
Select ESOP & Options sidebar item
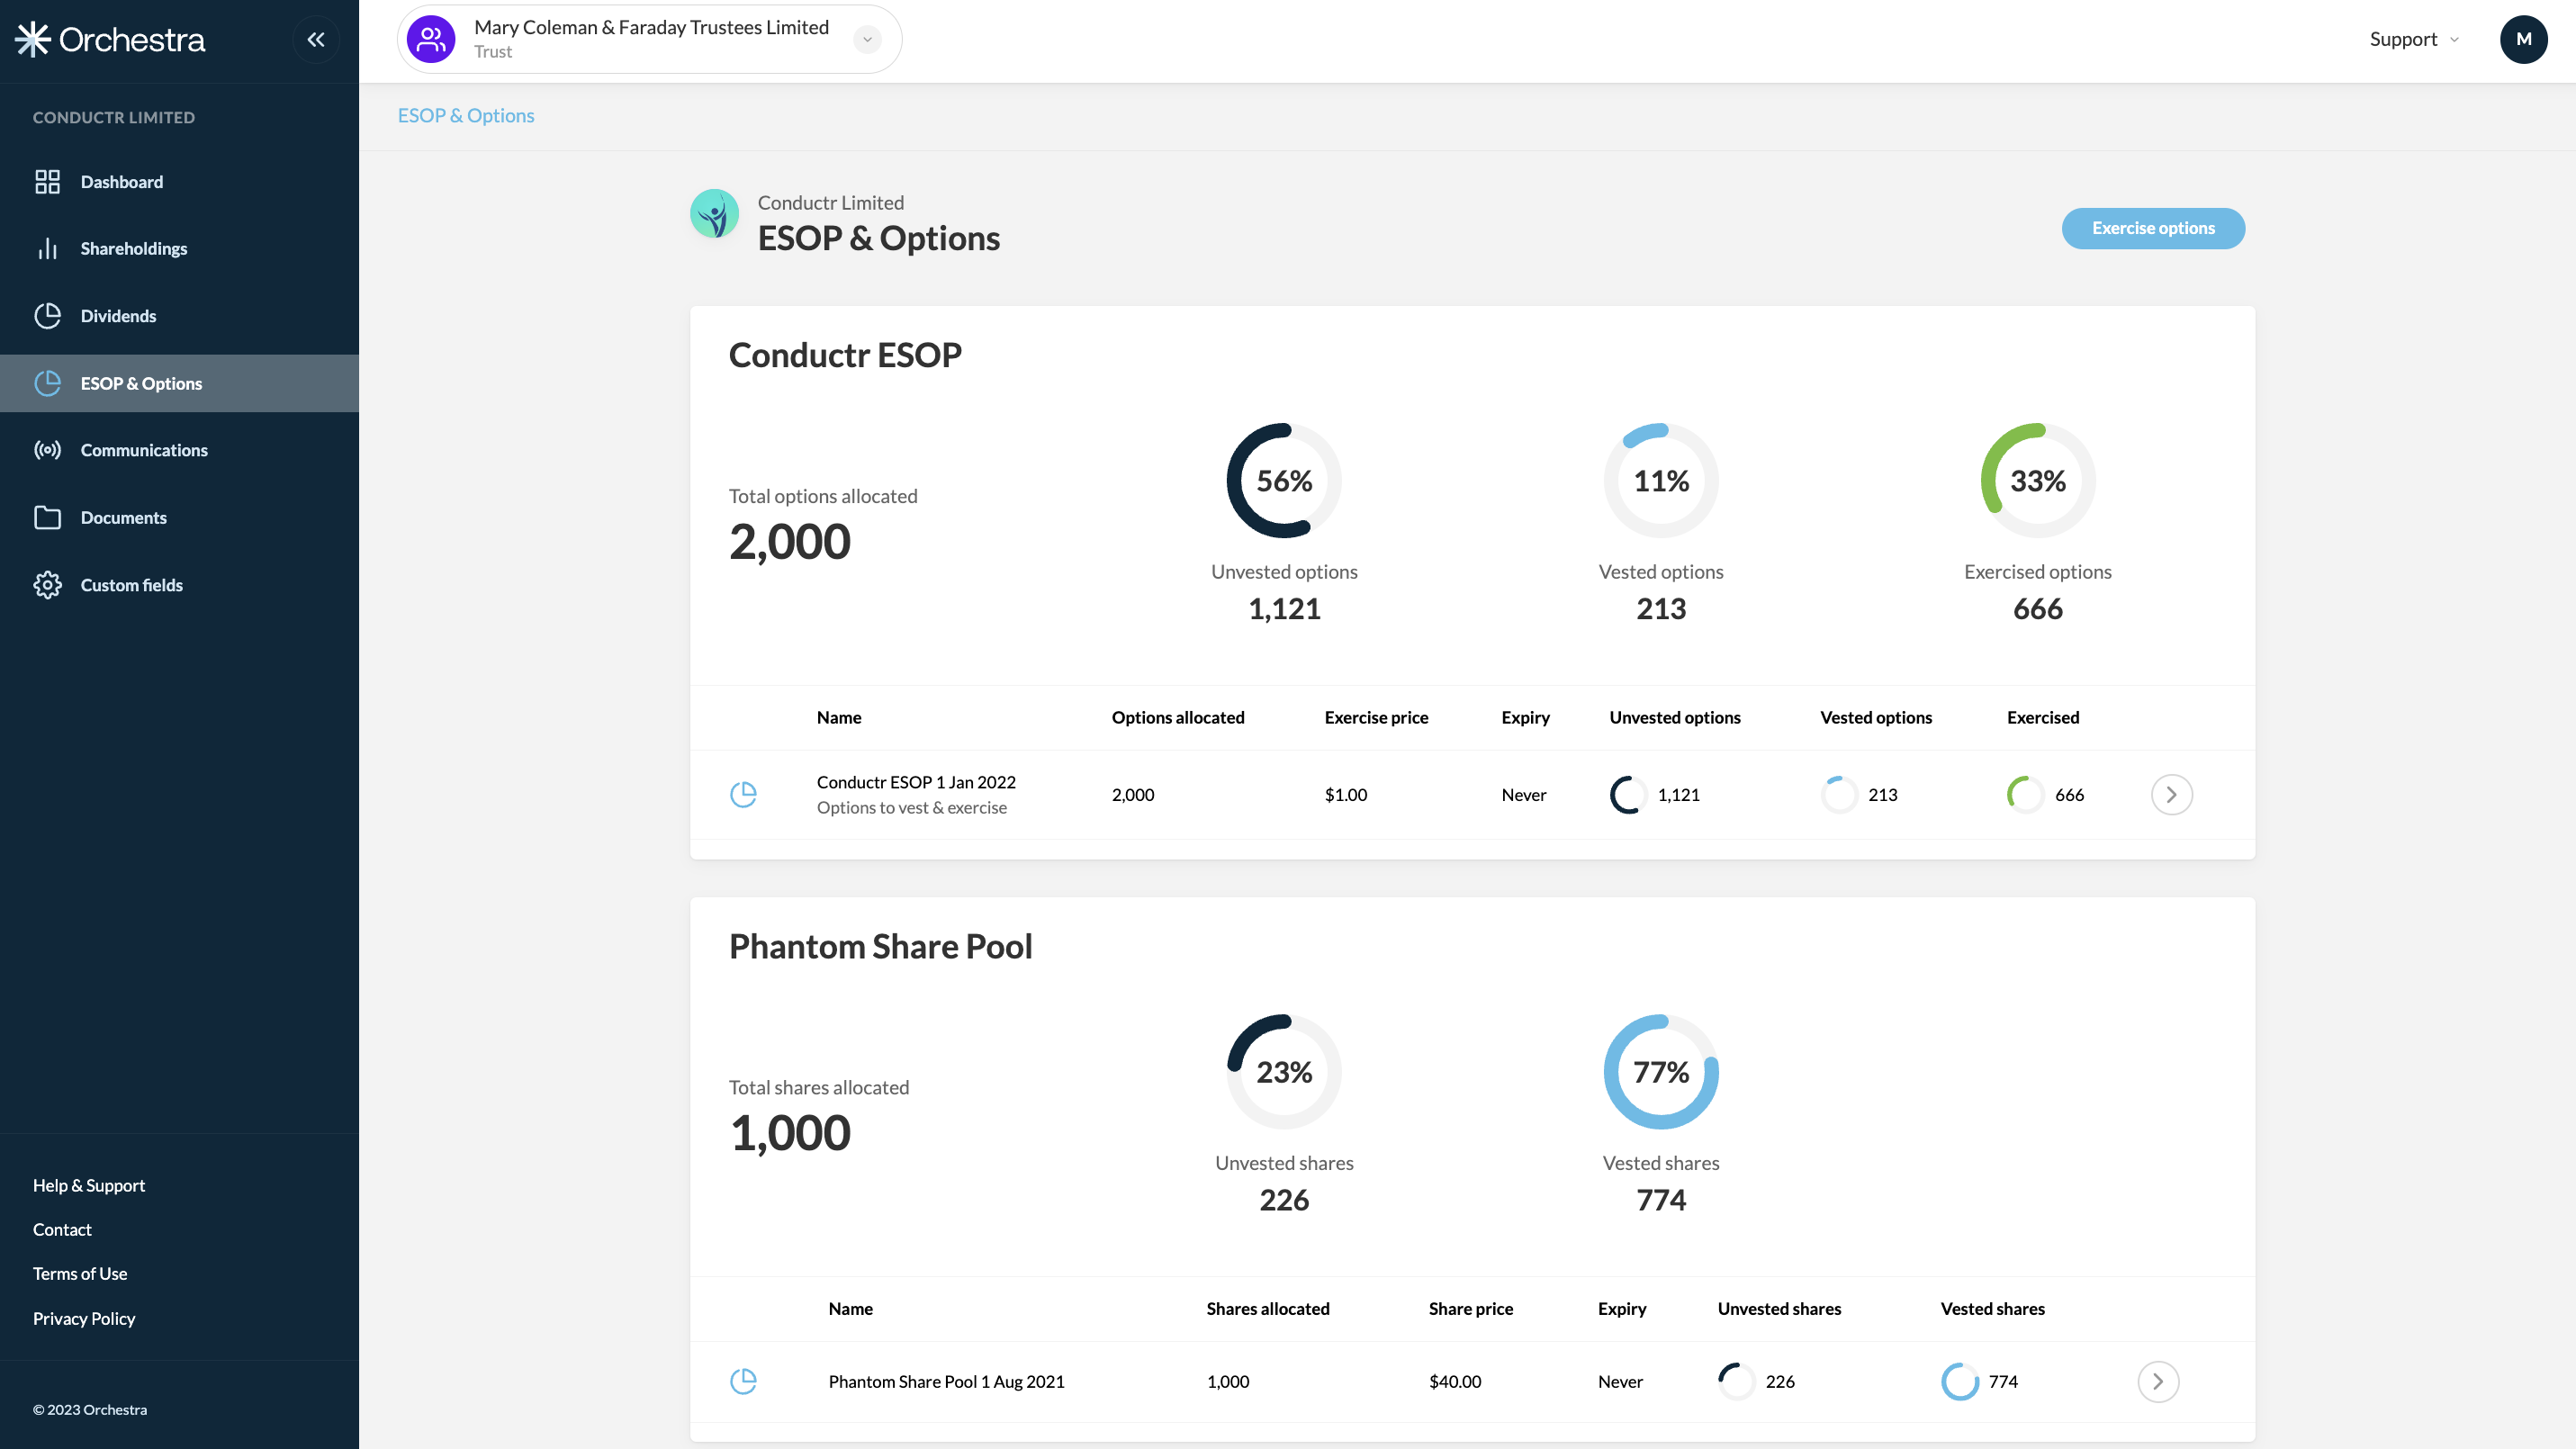pos(179,383)
